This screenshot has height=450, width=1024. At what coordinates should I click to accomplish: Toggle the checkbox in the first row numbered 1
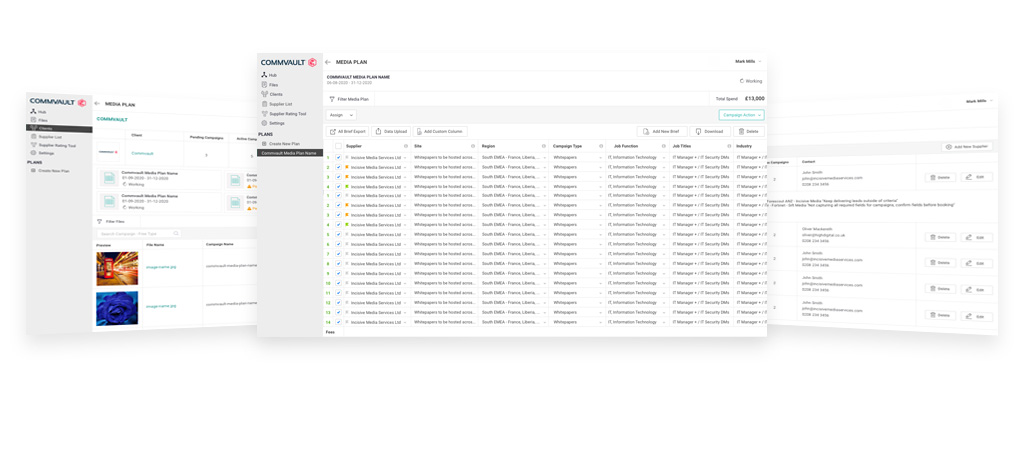coord(338,157)
